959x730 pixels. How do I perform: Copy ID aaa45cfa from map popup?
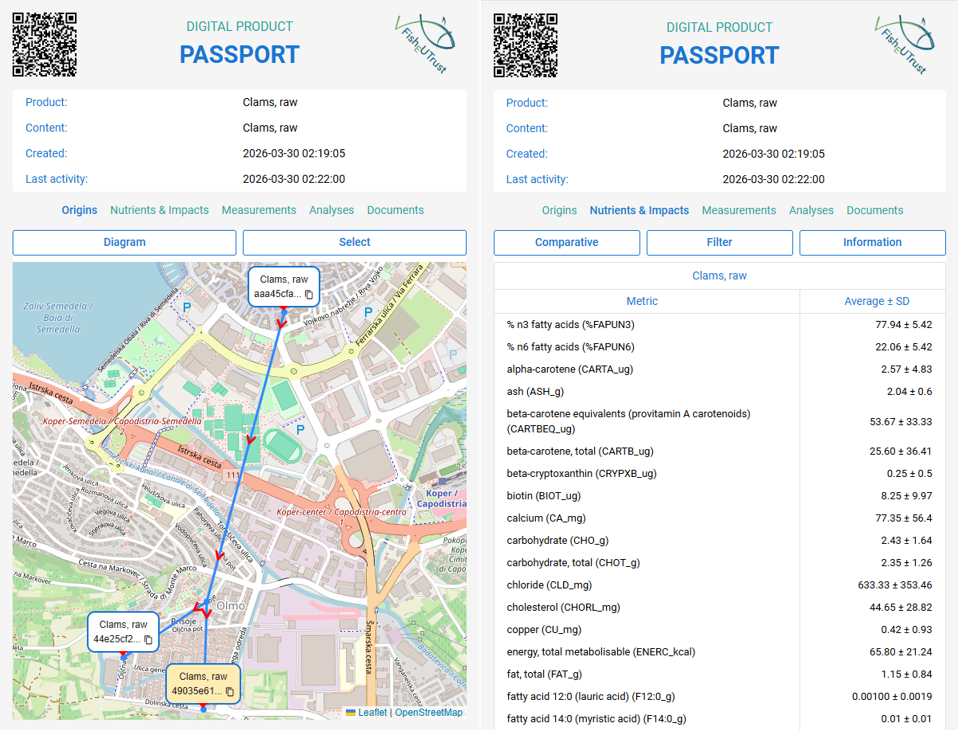pyautogui.click(x=309, y=294)
